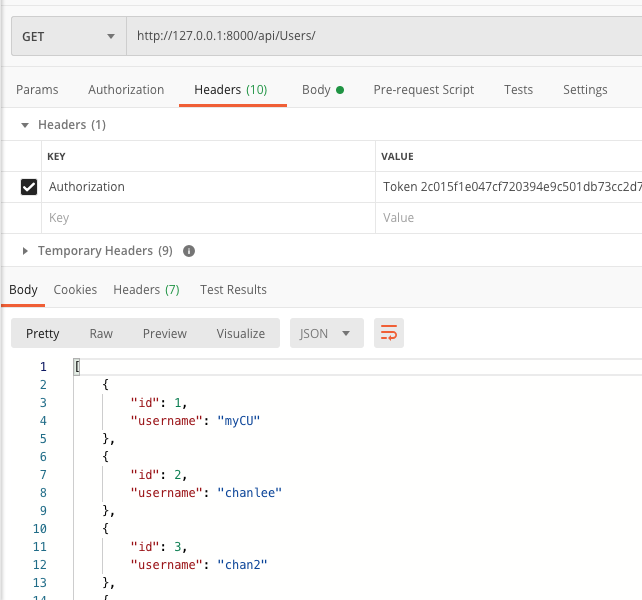Open the Test Results tab
This screenshot has height=600, width=642.
point(233,290)
